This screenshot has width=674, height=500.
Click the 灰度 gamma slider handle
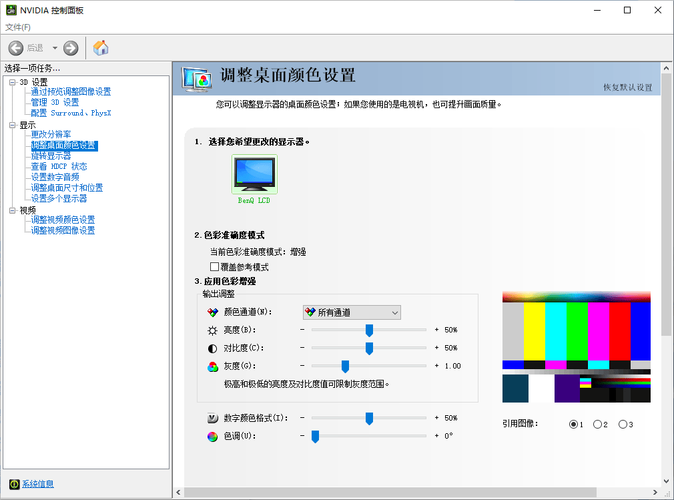pos(345,367)
